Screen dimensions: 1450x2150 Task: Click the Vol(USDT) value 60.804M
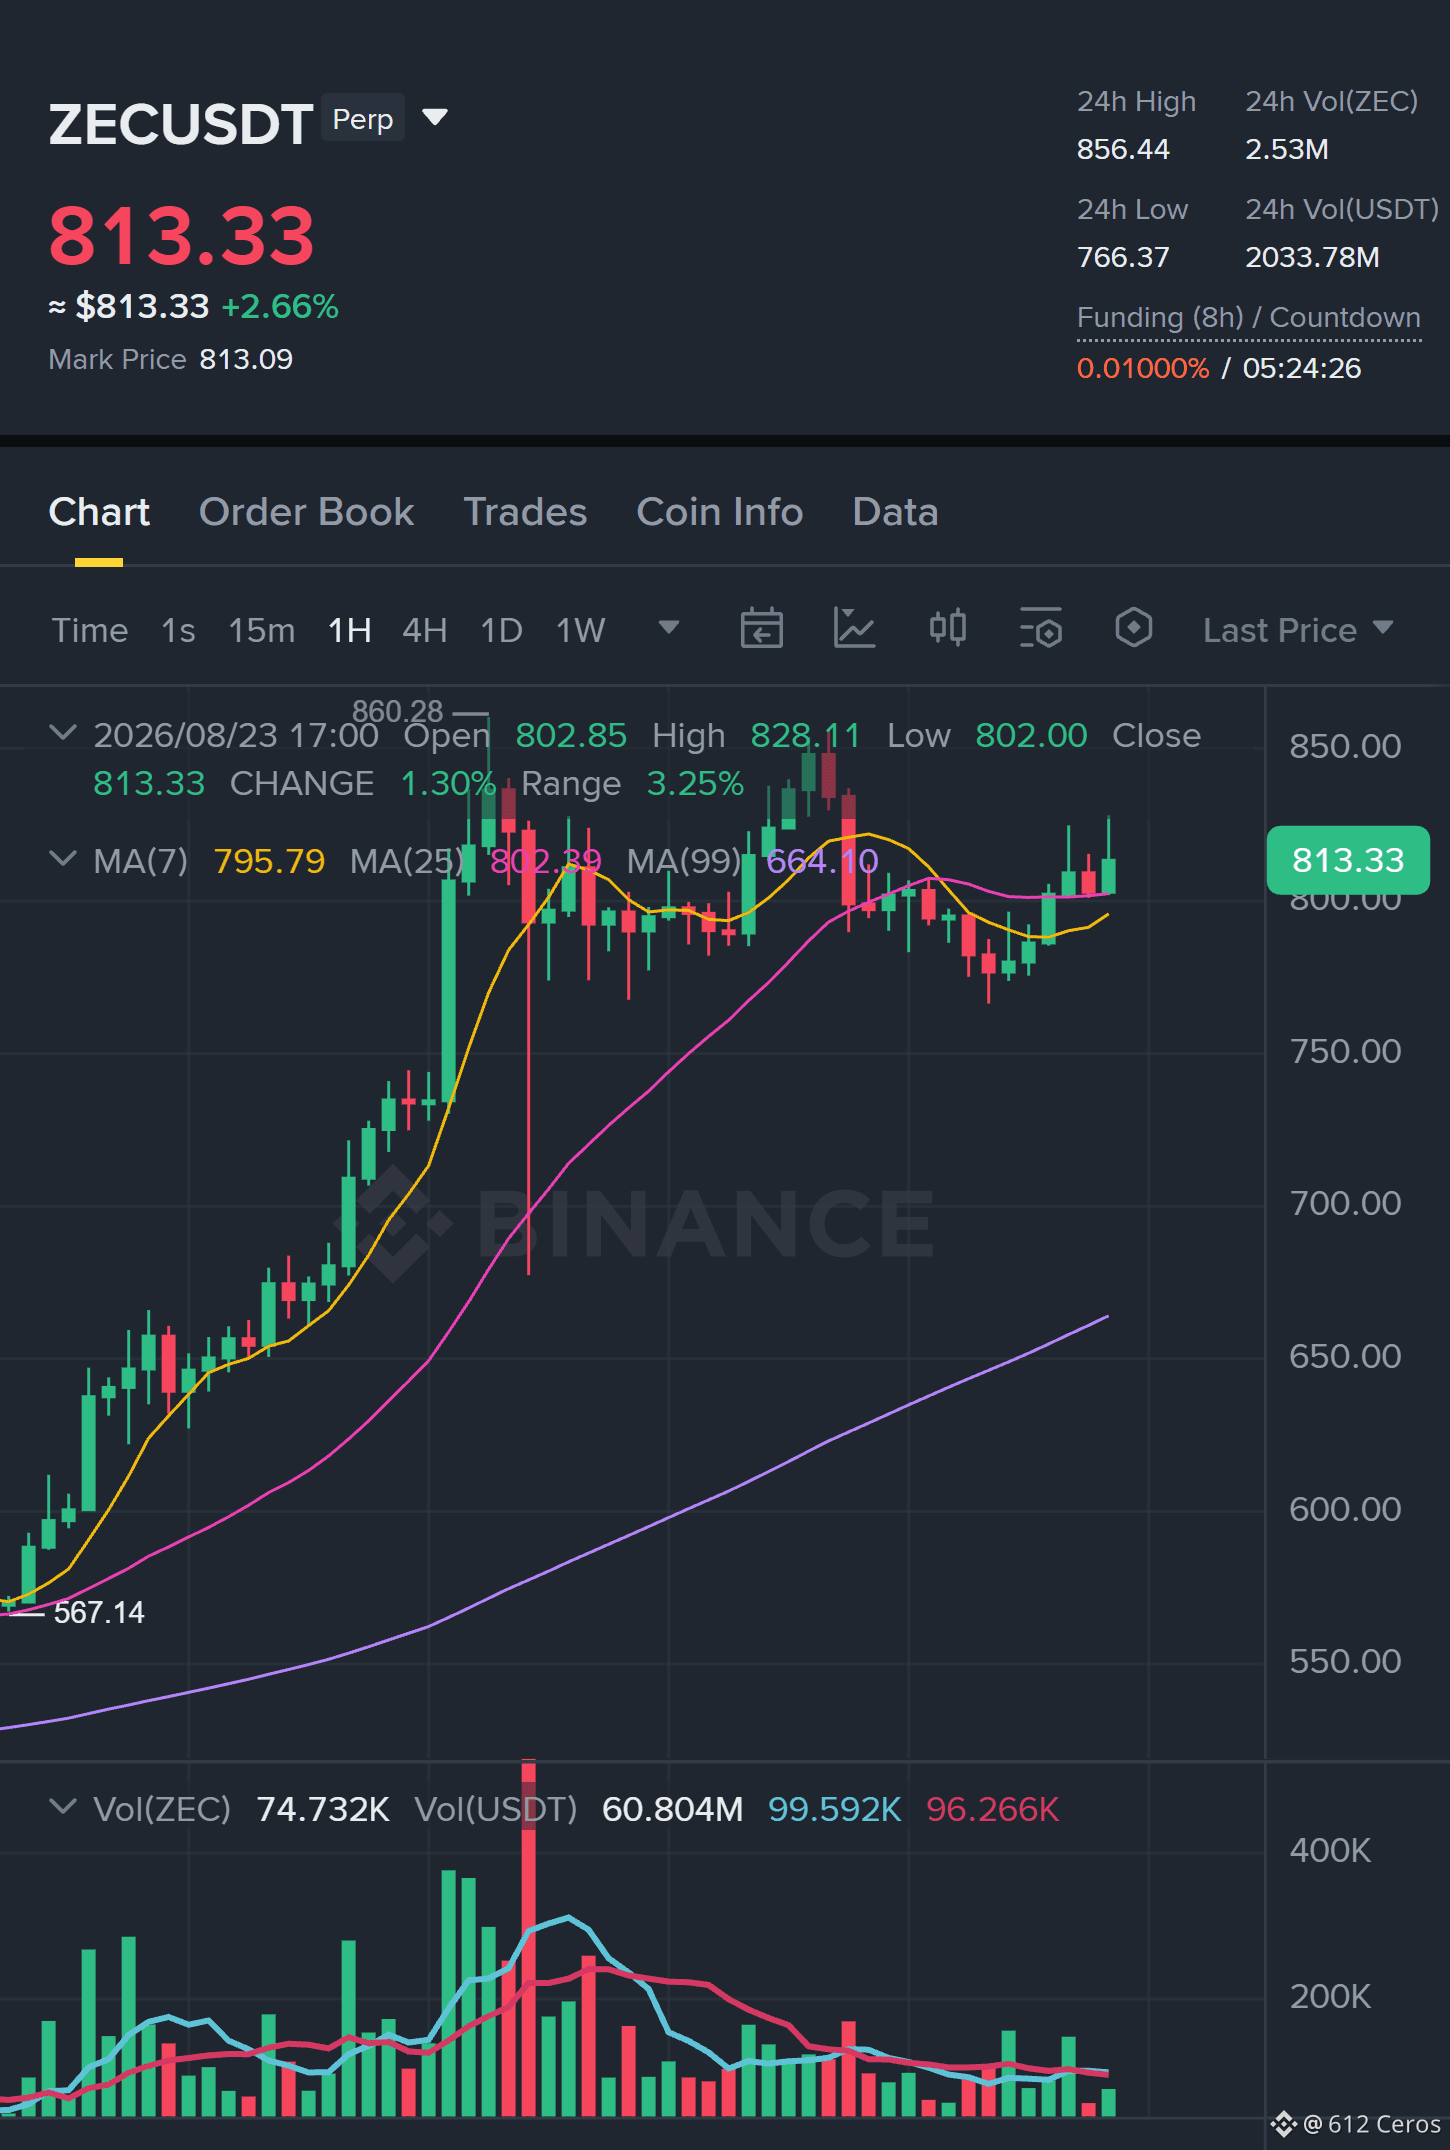(672, 1809)
